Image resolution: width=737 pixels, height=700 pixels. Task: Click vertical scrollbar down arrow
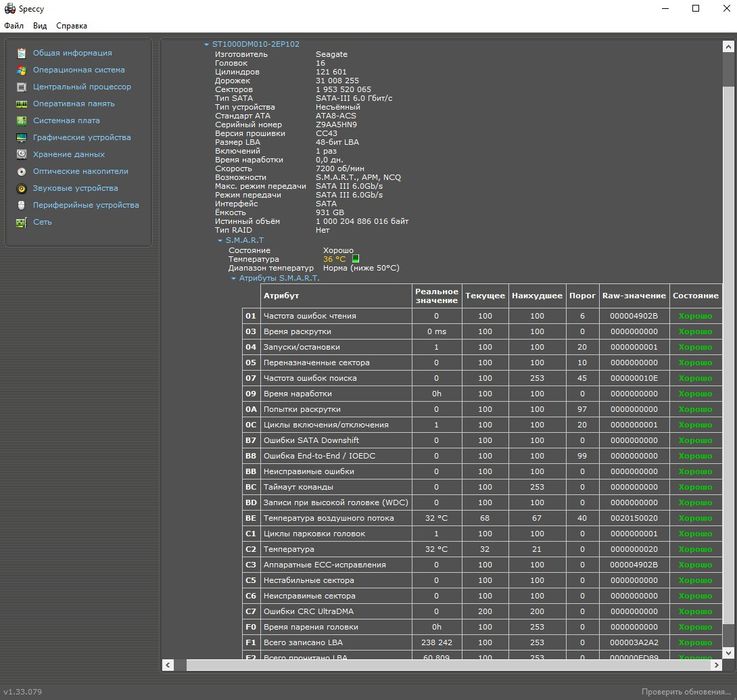click(728, 653)
